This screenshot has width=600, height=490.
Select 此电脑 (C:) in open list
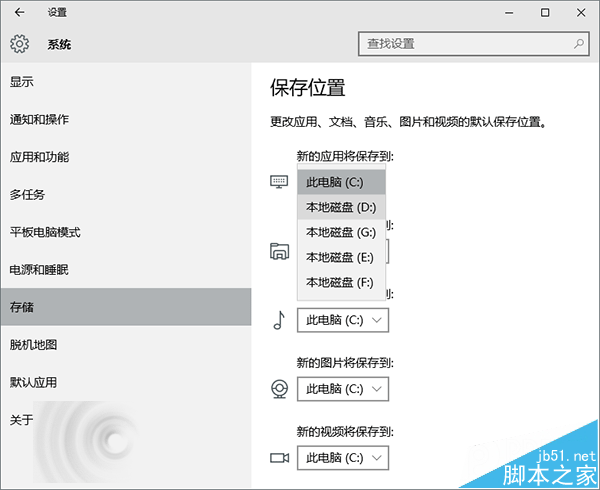pos(341,182)
